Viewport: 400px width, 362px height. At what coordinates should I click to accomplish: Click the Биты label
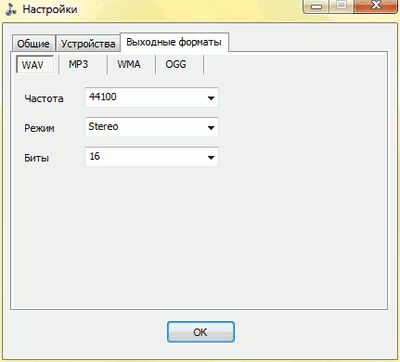point(36,158)
